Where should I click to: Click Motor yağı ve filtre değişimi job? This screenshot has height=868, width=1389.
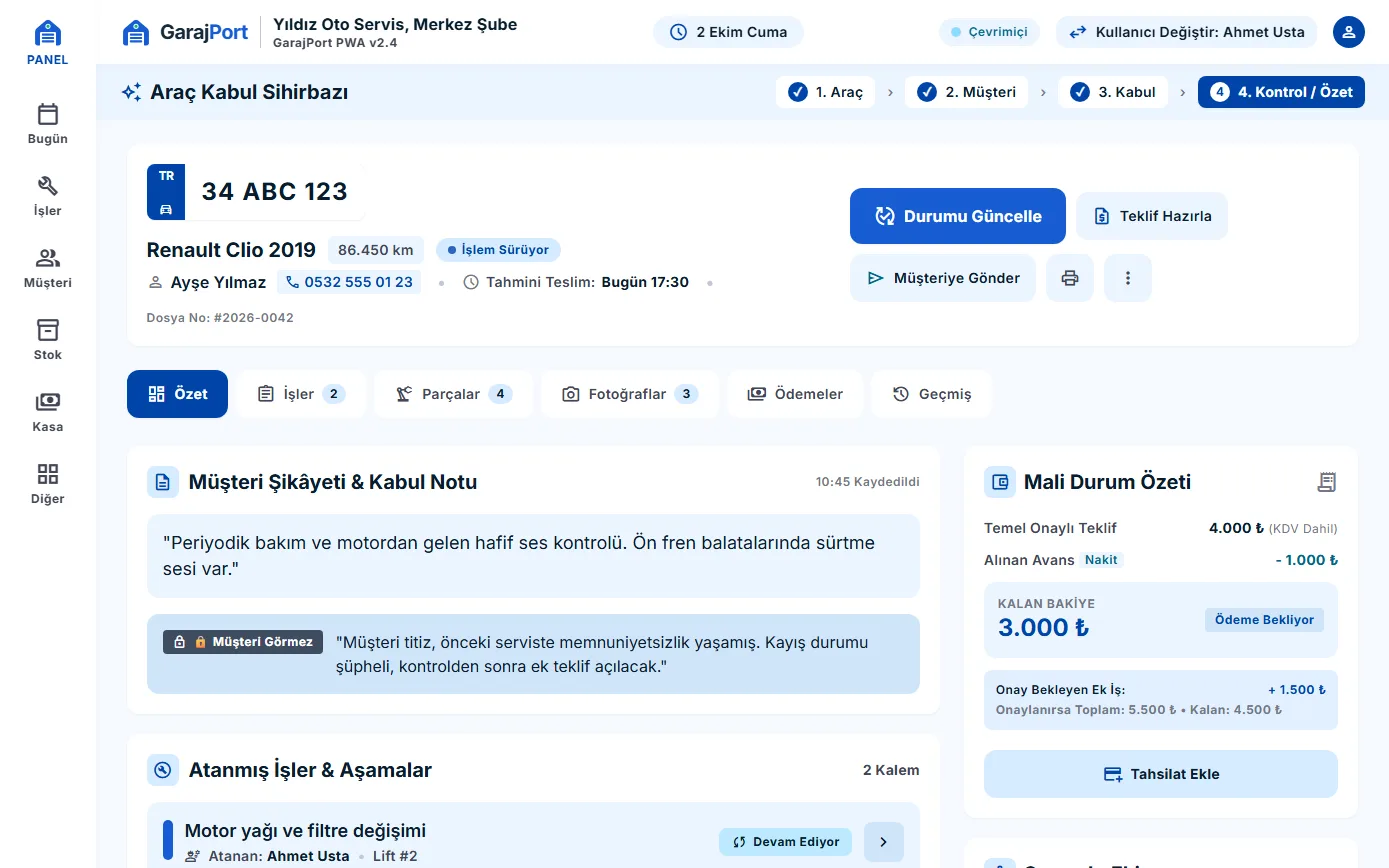305,831
